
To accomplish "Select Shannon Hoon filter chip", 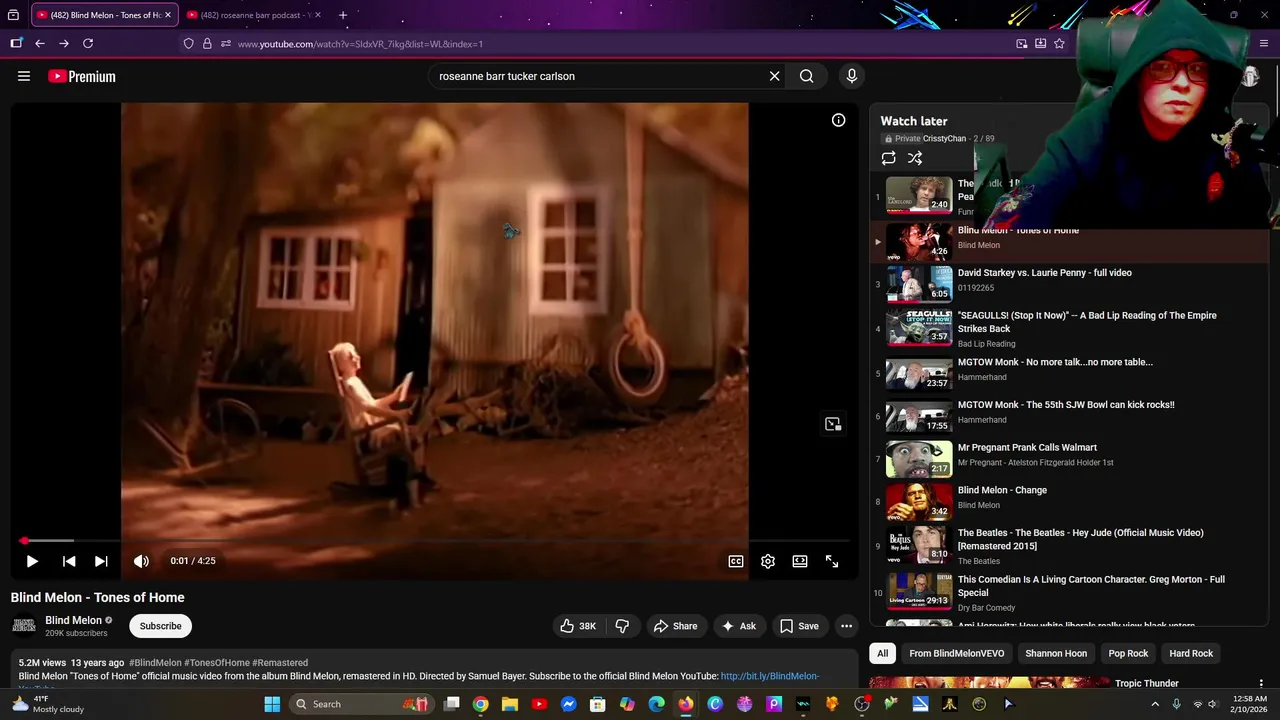I will (x=1056, y=653).
